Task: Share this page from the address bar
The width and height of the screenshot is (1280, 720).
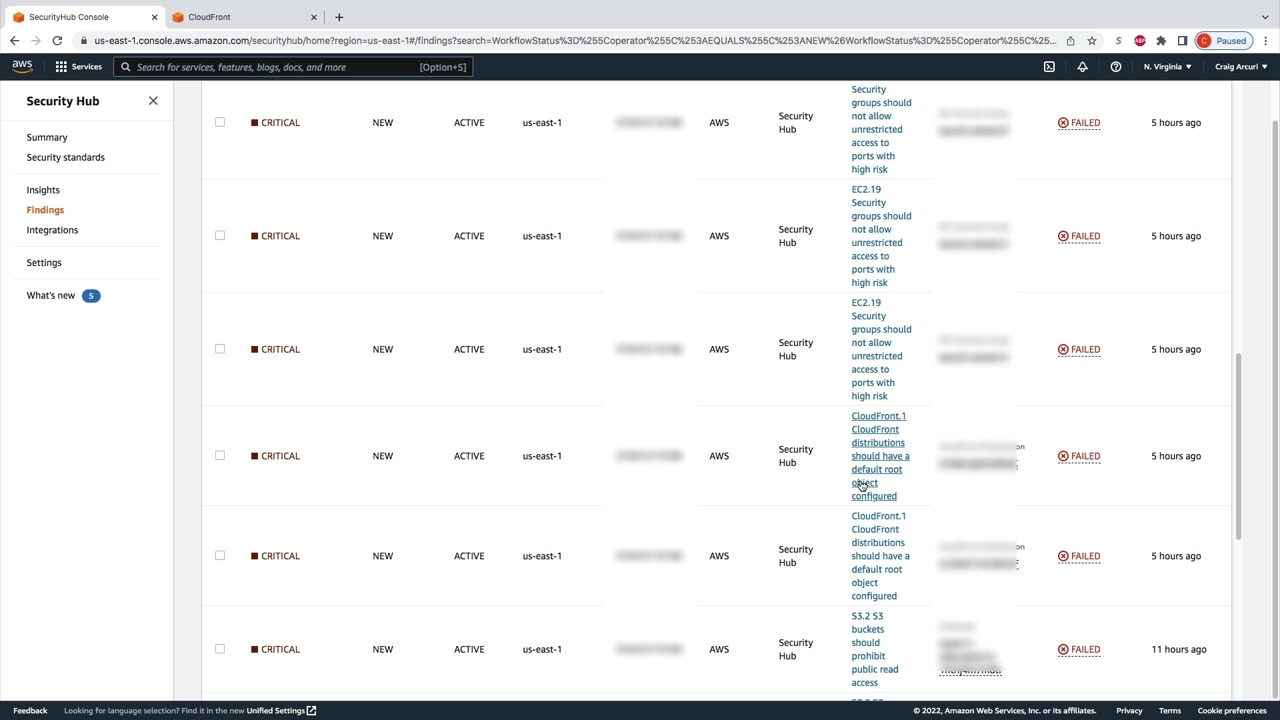Action: coord(1070,41)
